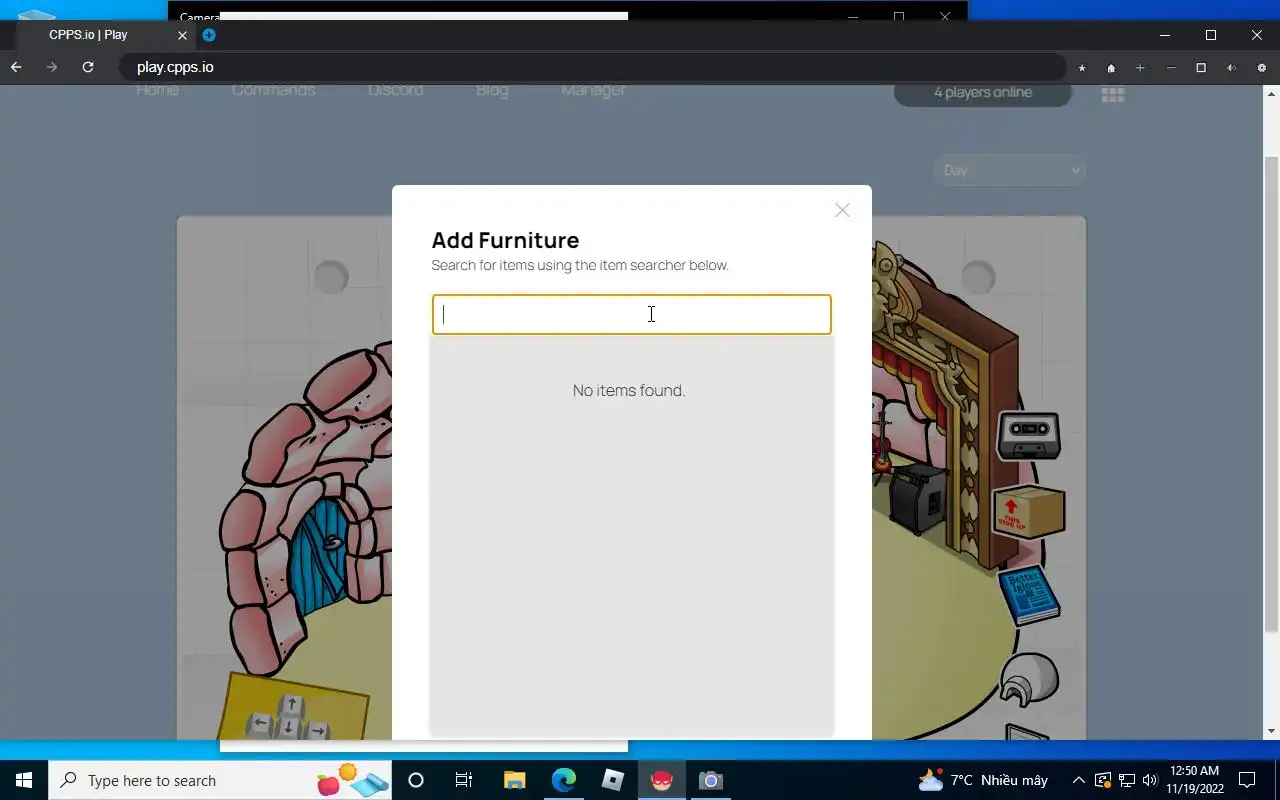Click the network icon in system tray
The image size is (1280, 800).
(x=1126, y=780)
